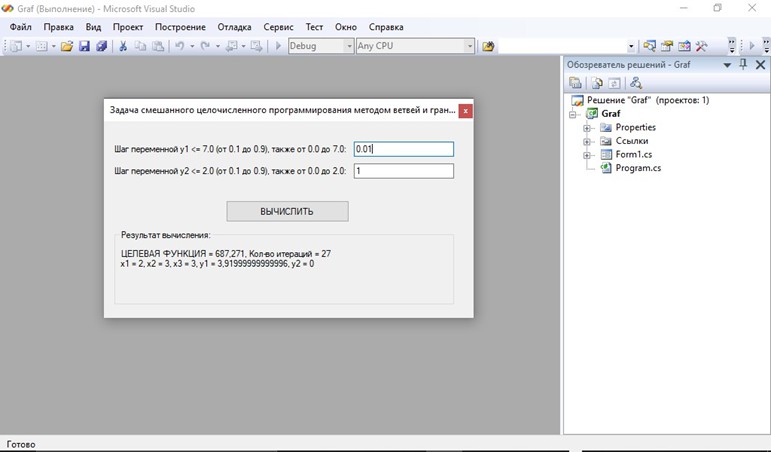Open the Вид menu

[93, 27]
